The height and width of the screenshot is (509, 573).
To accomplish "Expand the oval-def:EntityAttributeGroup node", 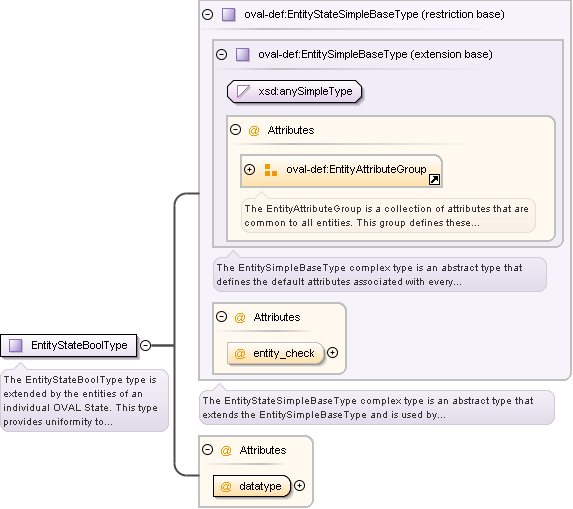I will [x=250, y=170].
